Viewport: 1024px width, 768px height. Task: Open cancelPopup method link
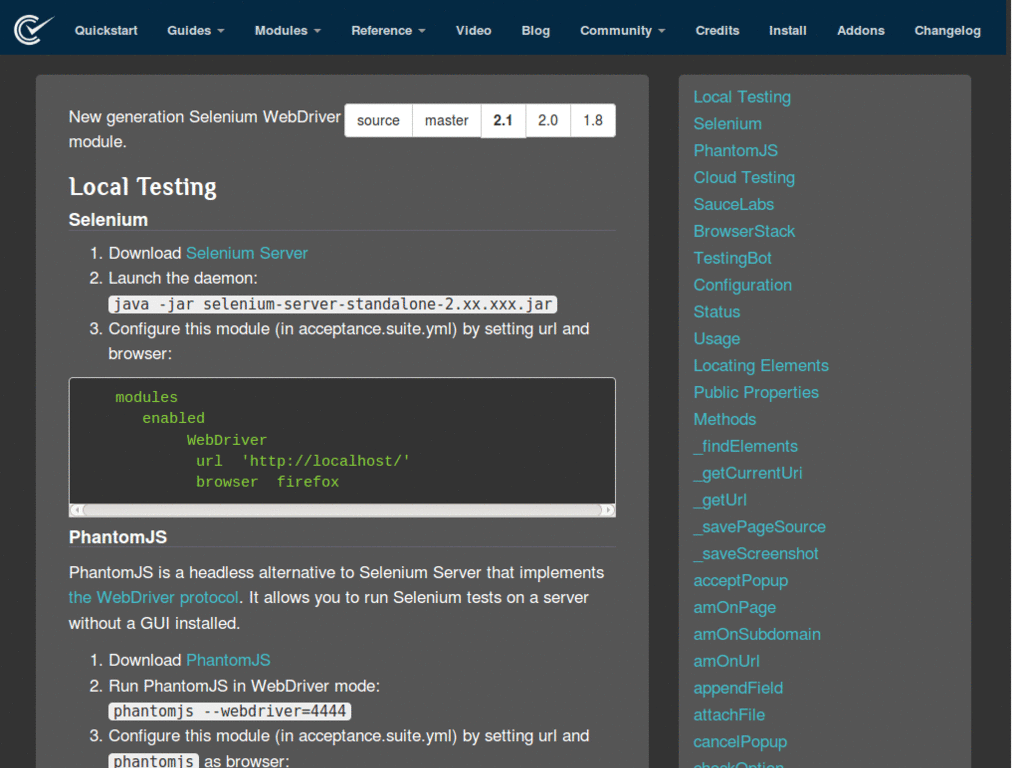pyautogui.click(x=740, y=742)
